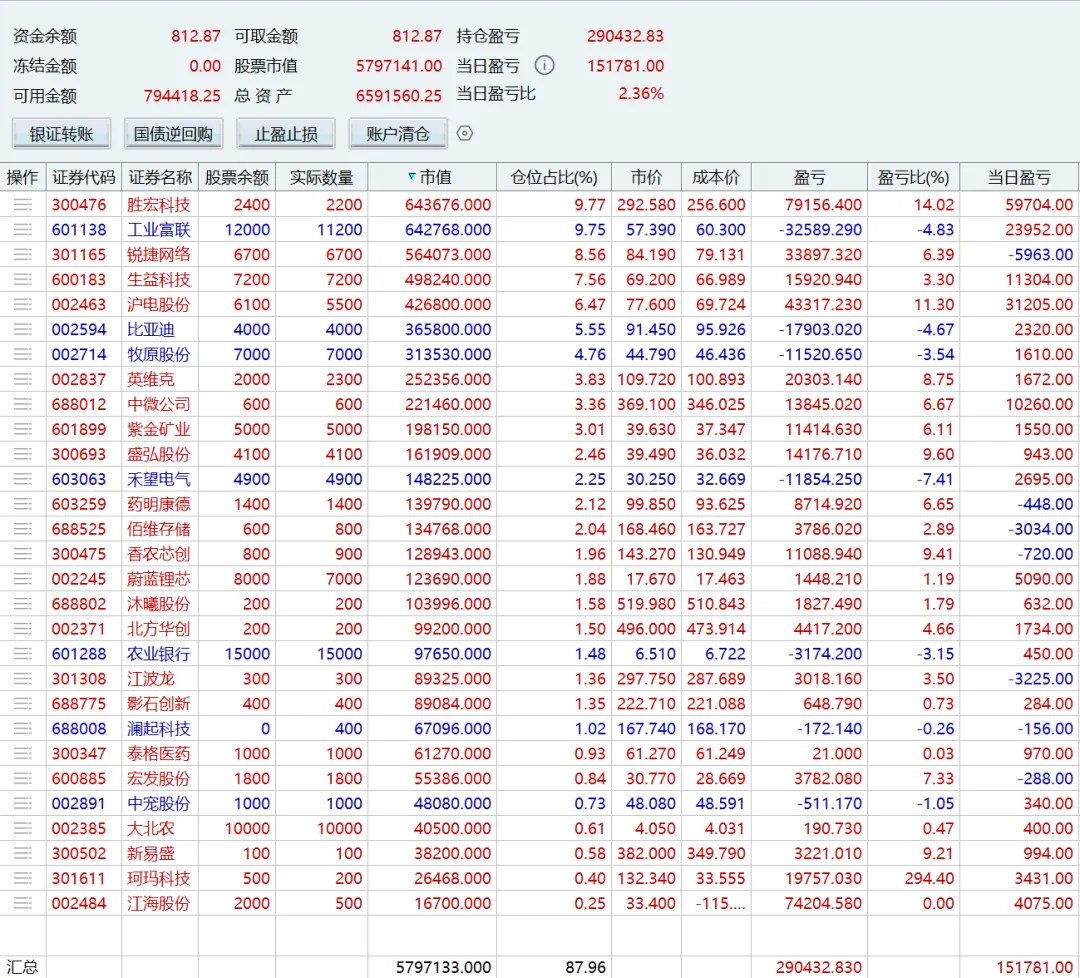Select the 珂玛科技 stock name
The image size is (1080, 978).
(x=158, y=878)
